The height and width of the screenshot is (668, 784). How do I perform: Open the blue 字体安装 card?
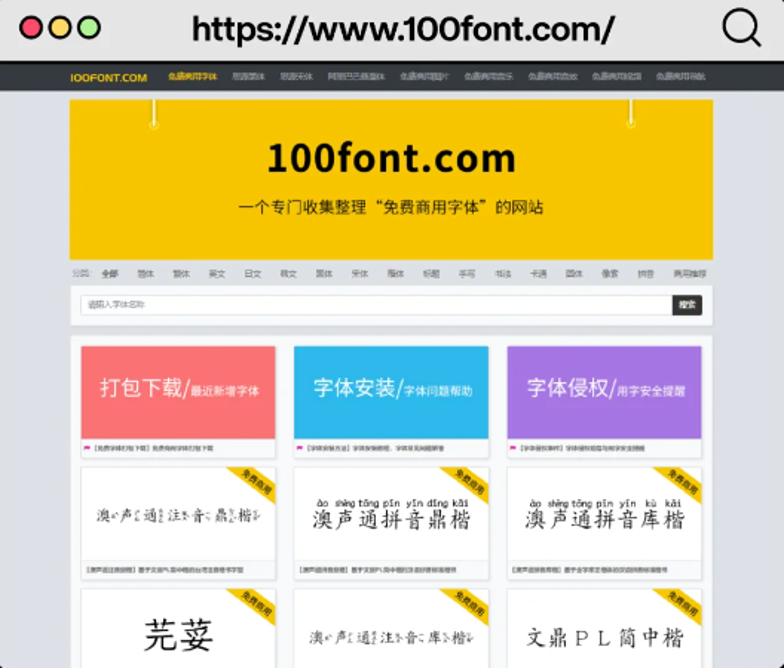[391, 392]
